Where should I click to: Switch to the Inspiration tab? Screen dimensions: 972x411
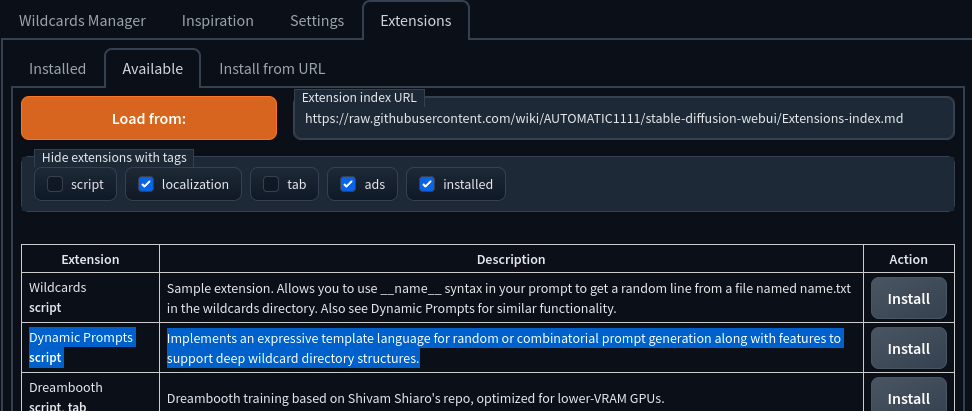pos(217,20)
